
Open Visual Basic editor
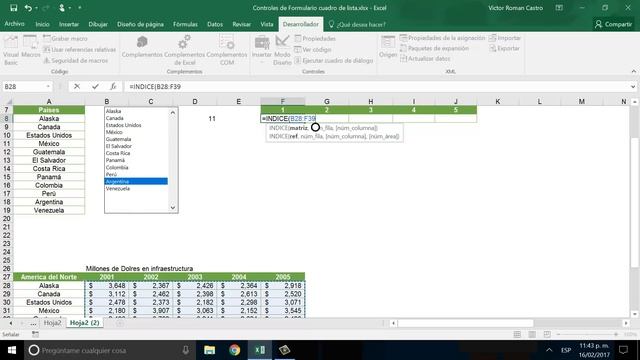pos(11,50)
